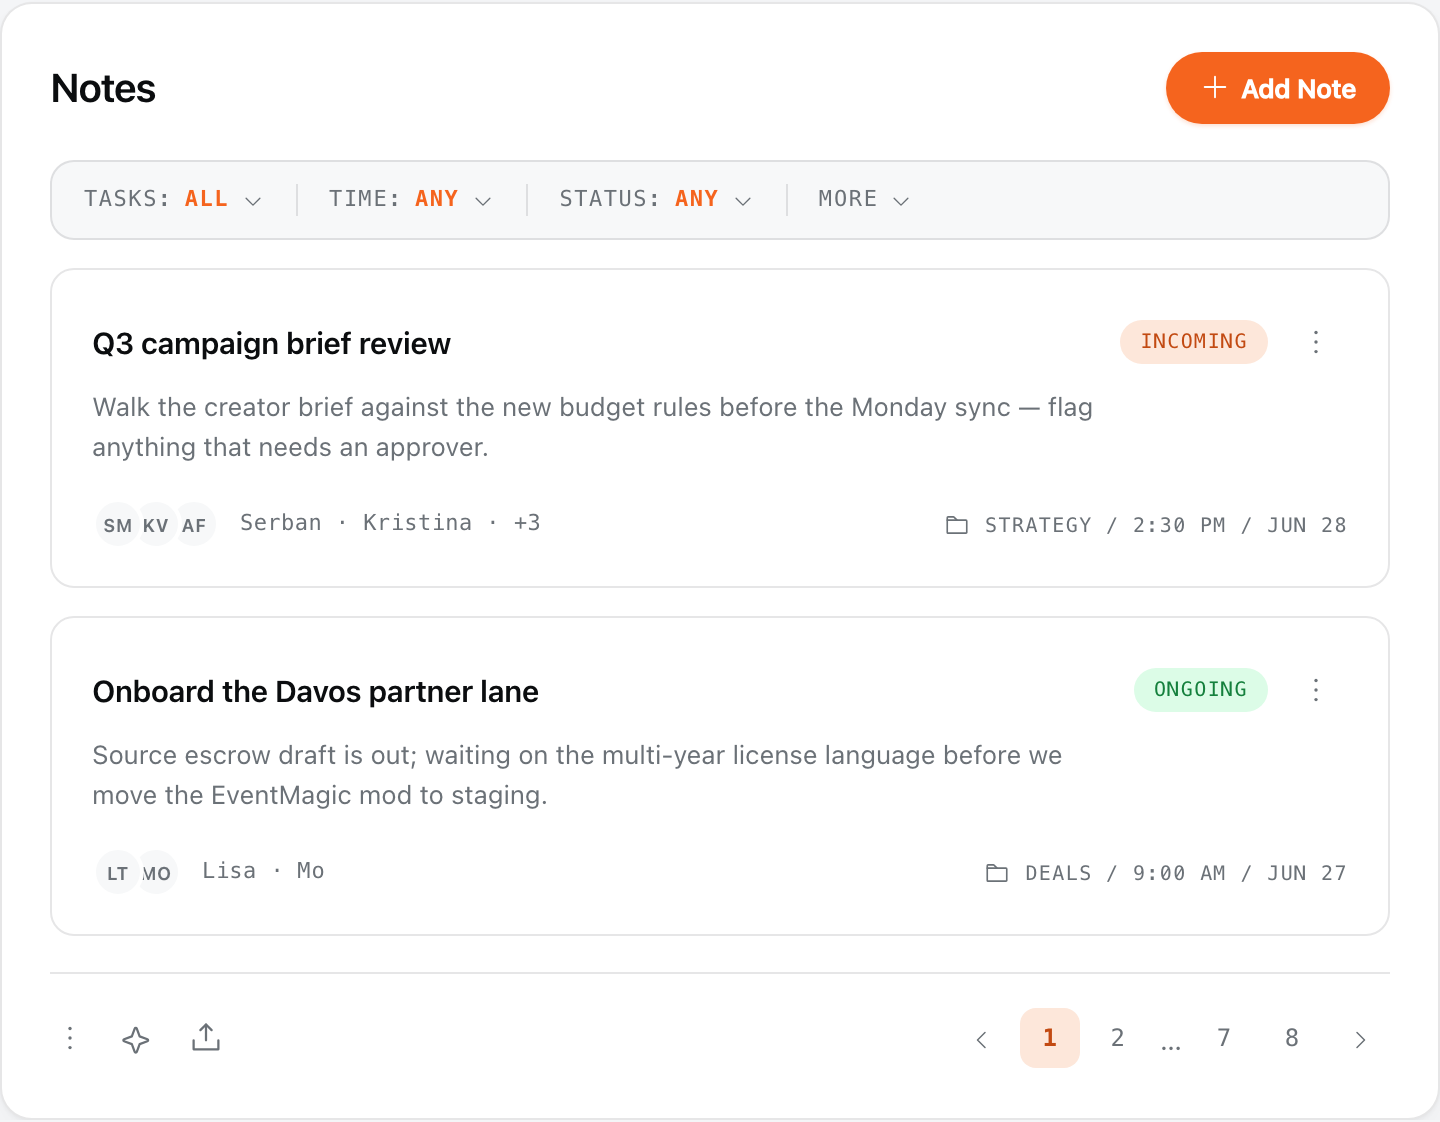This screenshot has width=1440, height=1122.
Task: Click the INCOMING status badge
Action: 1194,342
